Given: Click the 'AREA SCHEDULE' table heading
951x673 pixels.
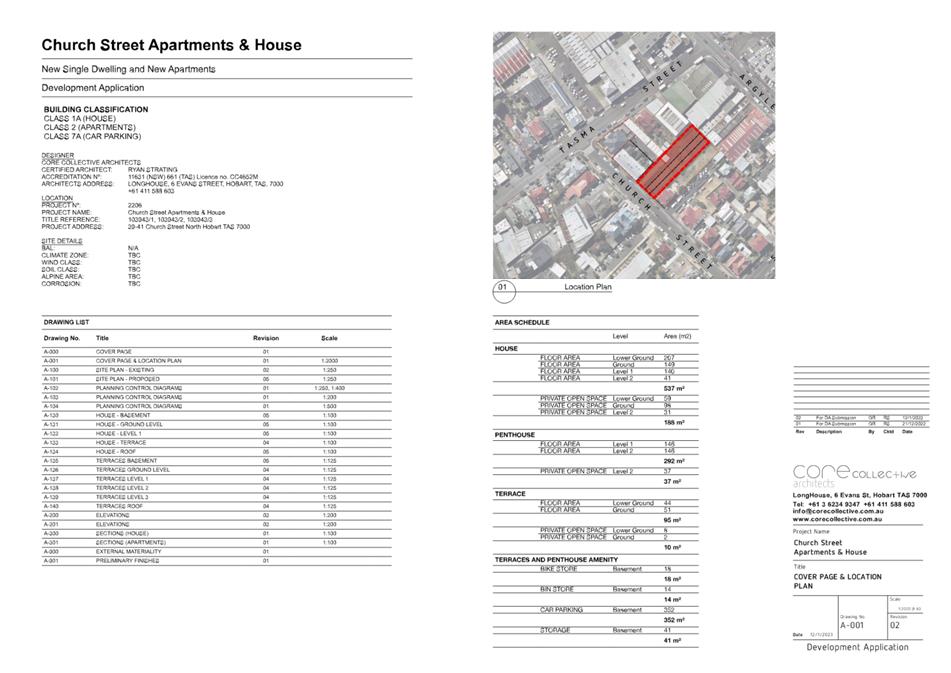Looking at the screenshot, I should pos(522,323).
